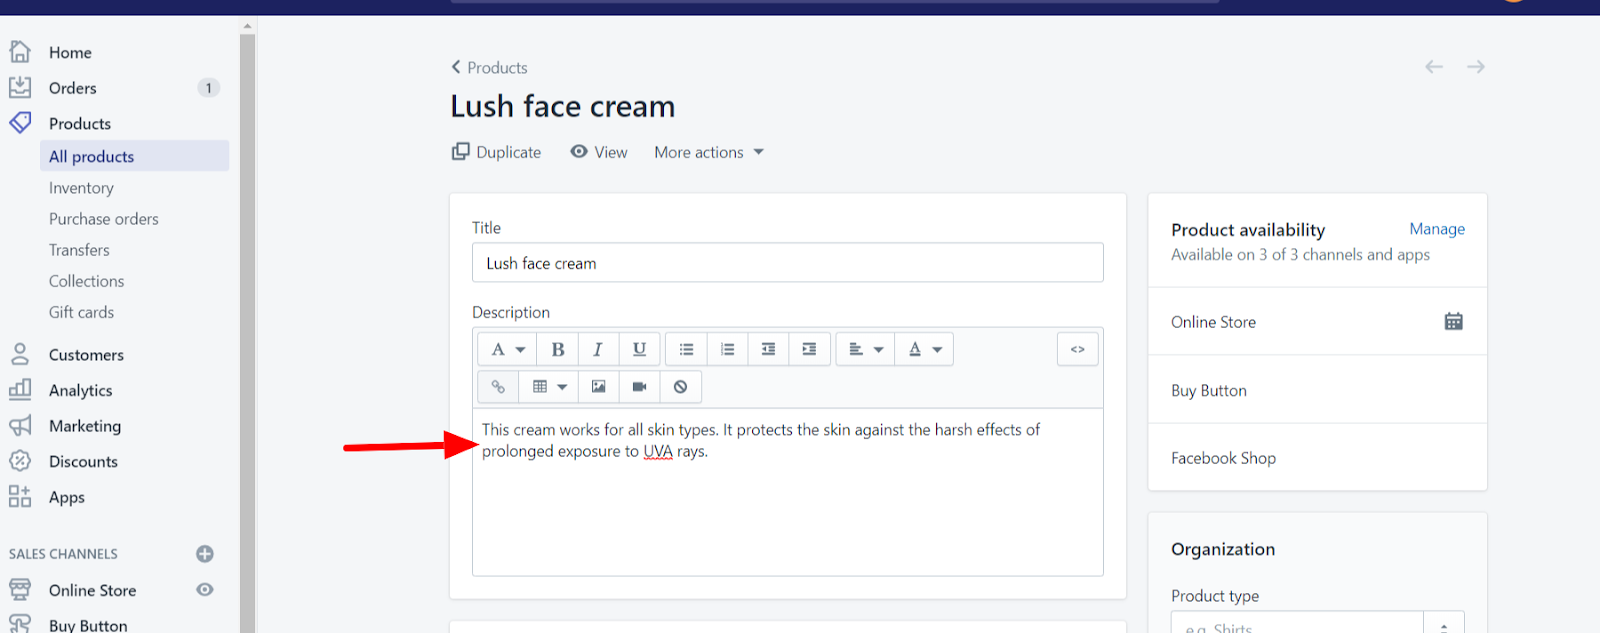
Task: Open the Inventory section
Action: (x=81, y=188)
